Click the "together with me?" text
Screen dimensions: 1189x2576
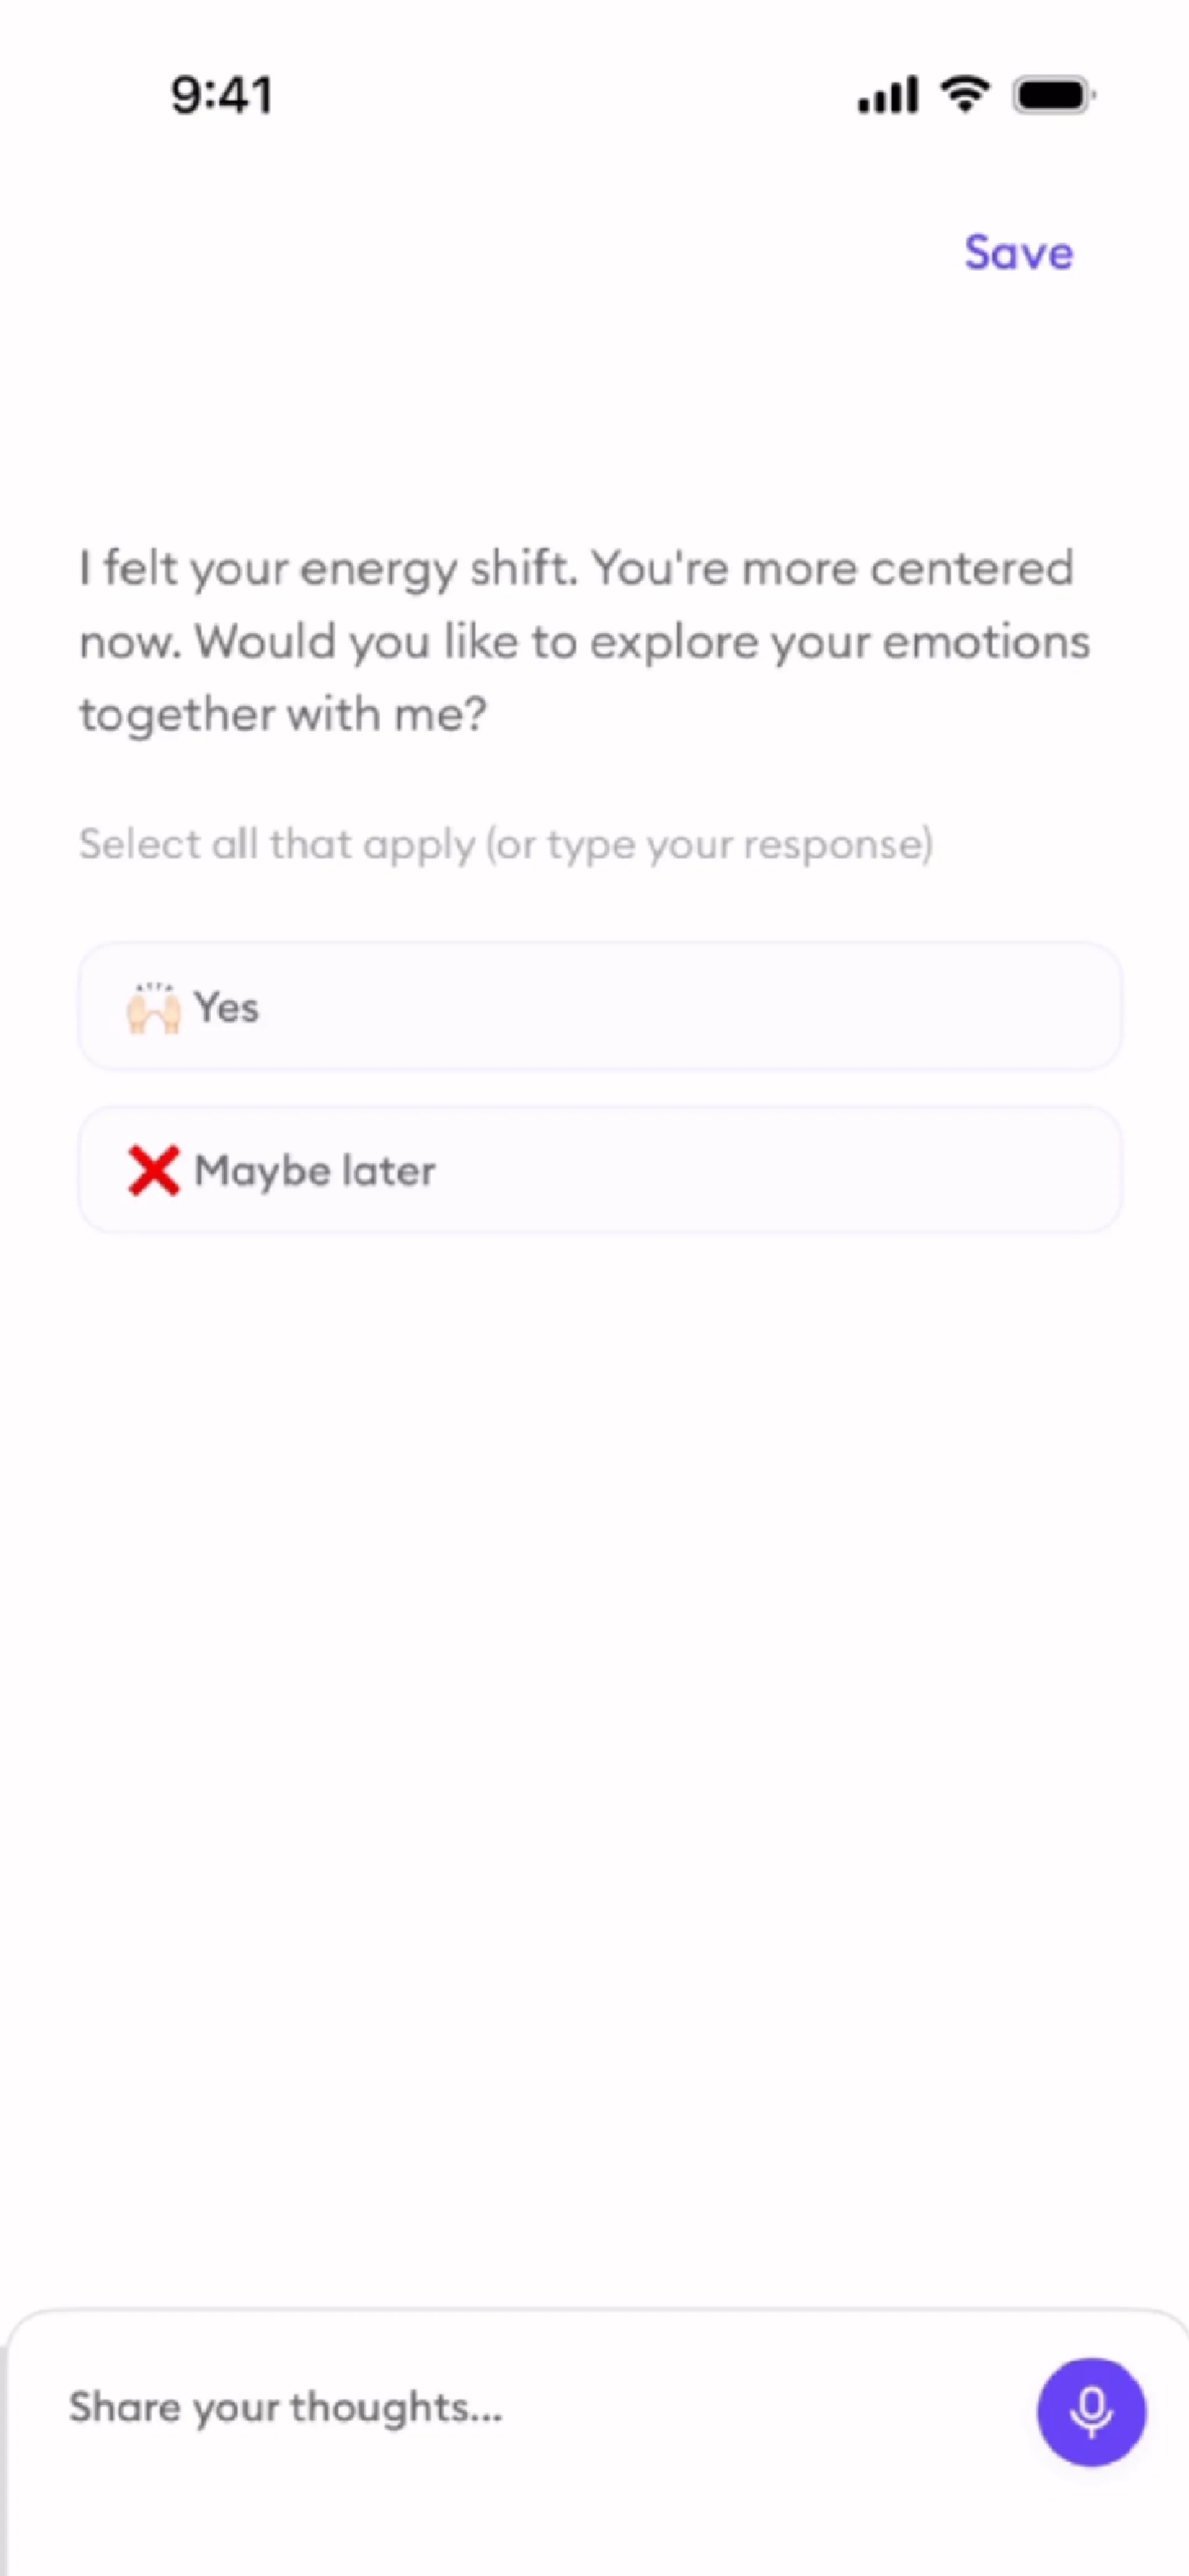pyautogui.click(x=283, y=714)
